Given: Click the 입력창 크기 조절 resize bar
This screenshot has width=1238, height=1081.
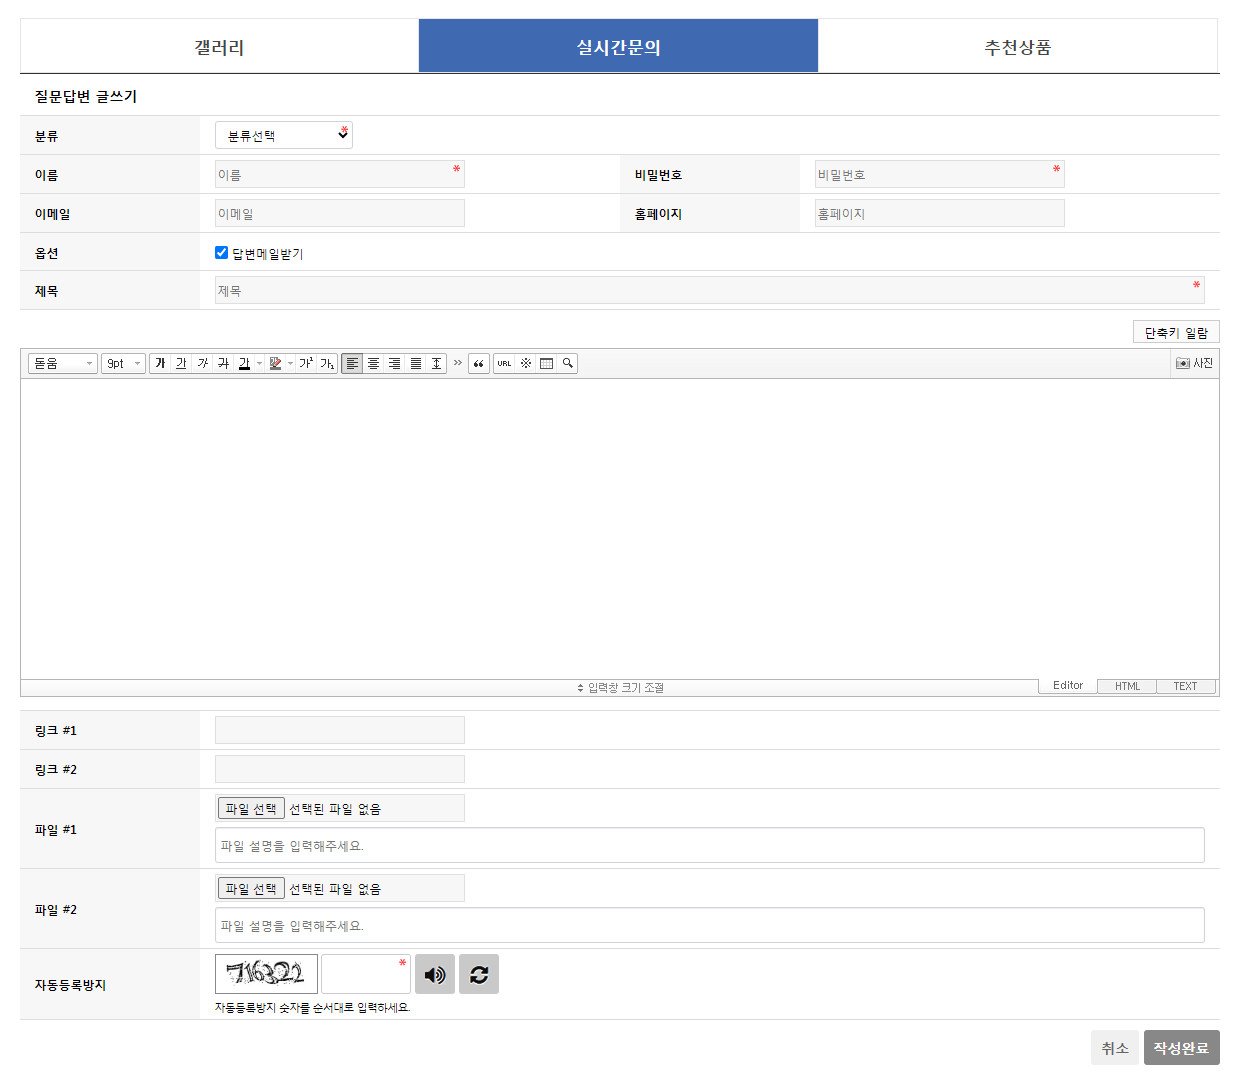Looking at the screenshot, I should click(620, 688).
